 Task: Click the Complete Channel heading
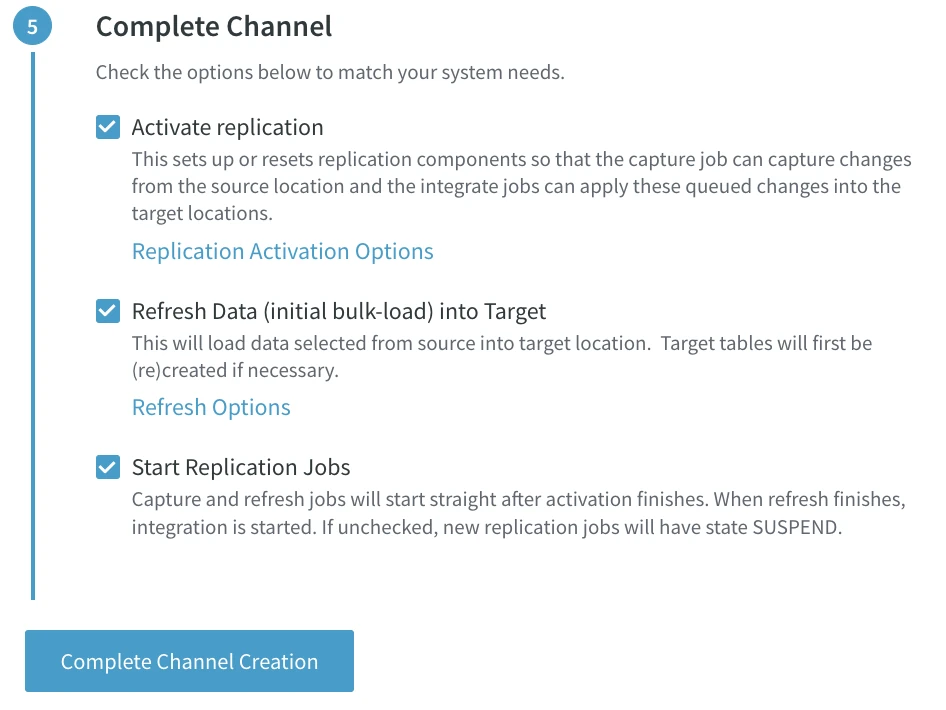213,26
